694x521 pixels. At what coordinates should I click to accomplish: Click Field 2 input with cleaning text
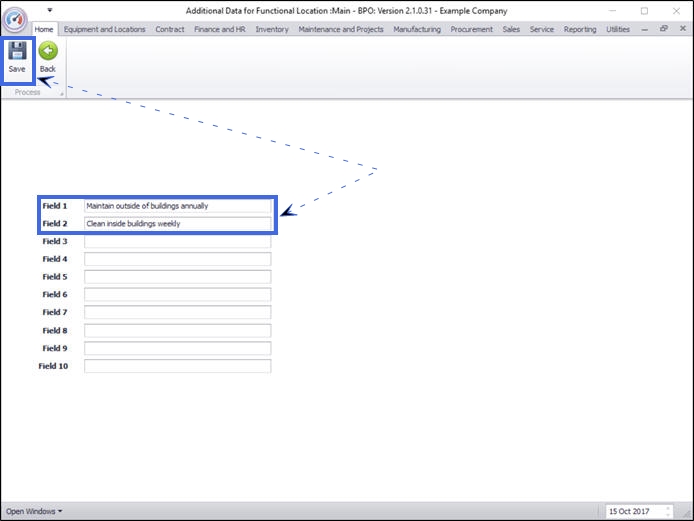pos(177,224)
